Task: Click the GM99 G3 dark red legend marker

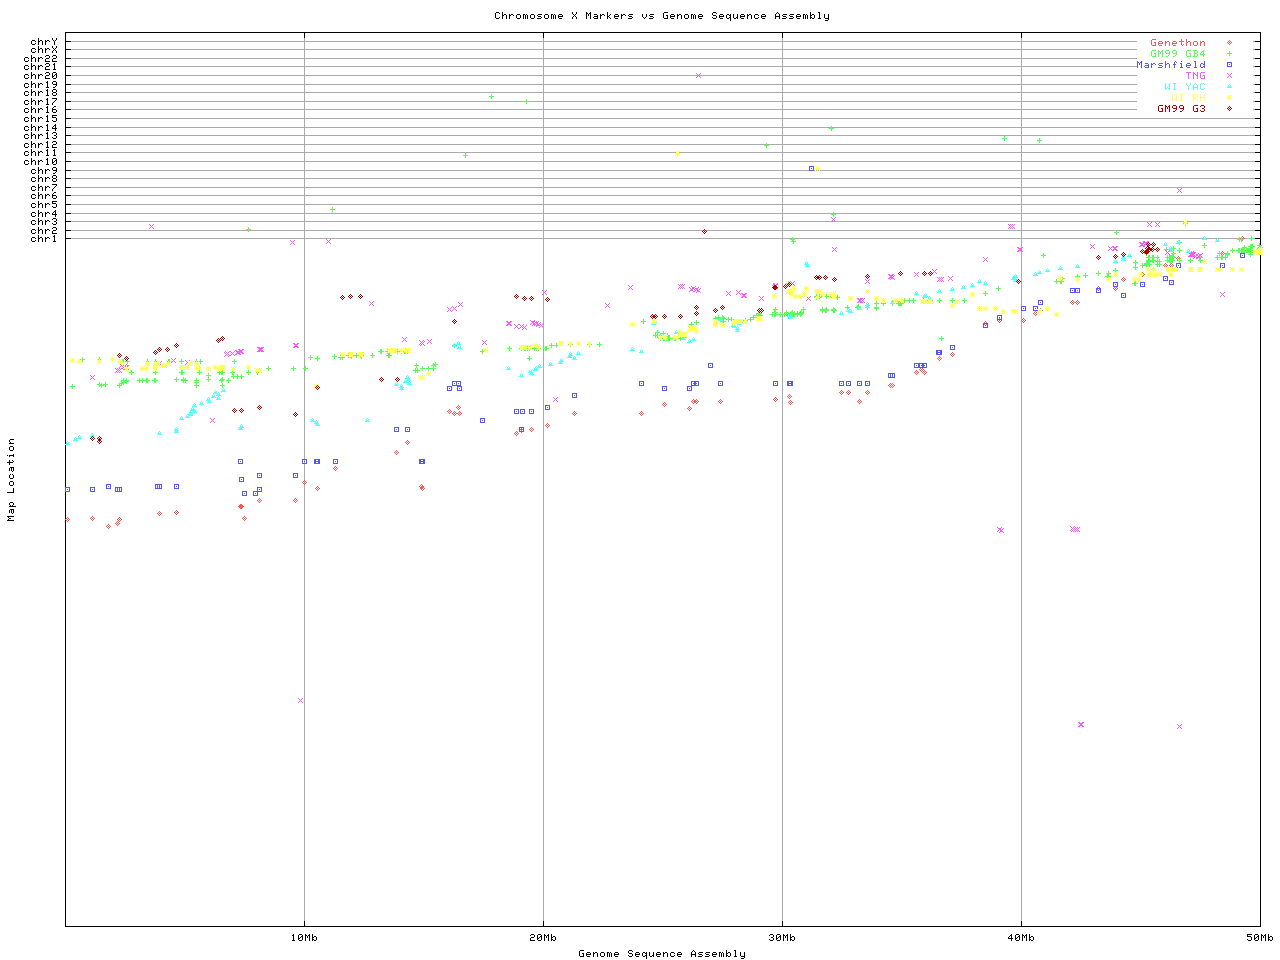Action: (x=1229, y=109)
